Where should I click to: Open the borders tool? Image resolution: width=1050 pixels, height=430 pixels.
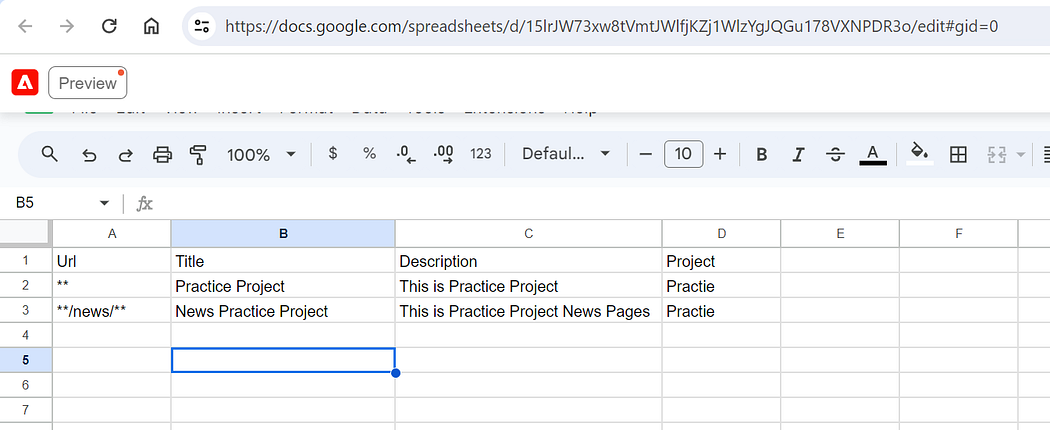pyautogui.click(x=958, y=155)
